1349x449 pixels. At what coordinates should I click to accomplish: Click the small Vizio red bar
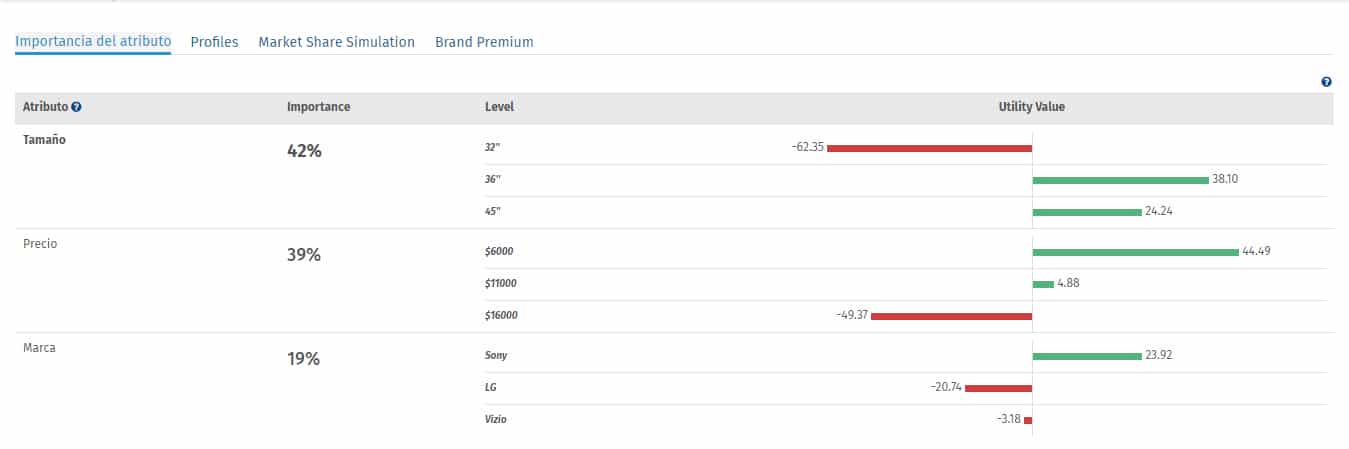(x=1028, y=420)
